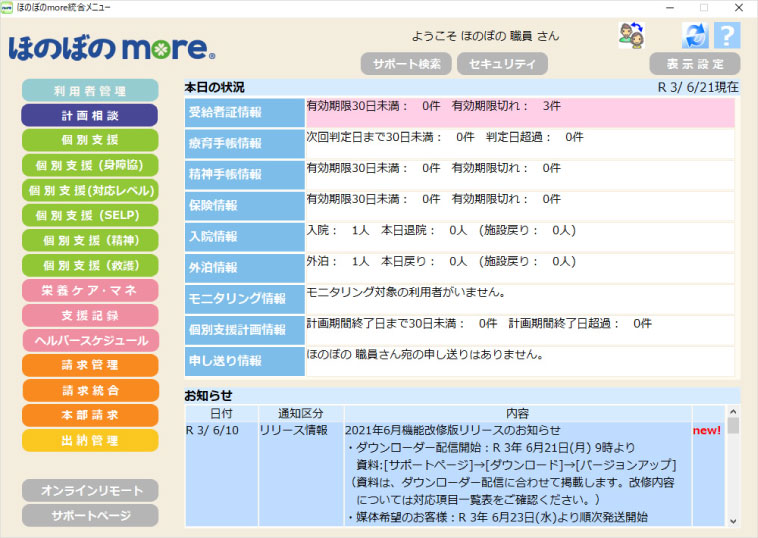The image size is (758, 538).
Task: Click the ほのぼのmore logo
Action: click(111, 47)
